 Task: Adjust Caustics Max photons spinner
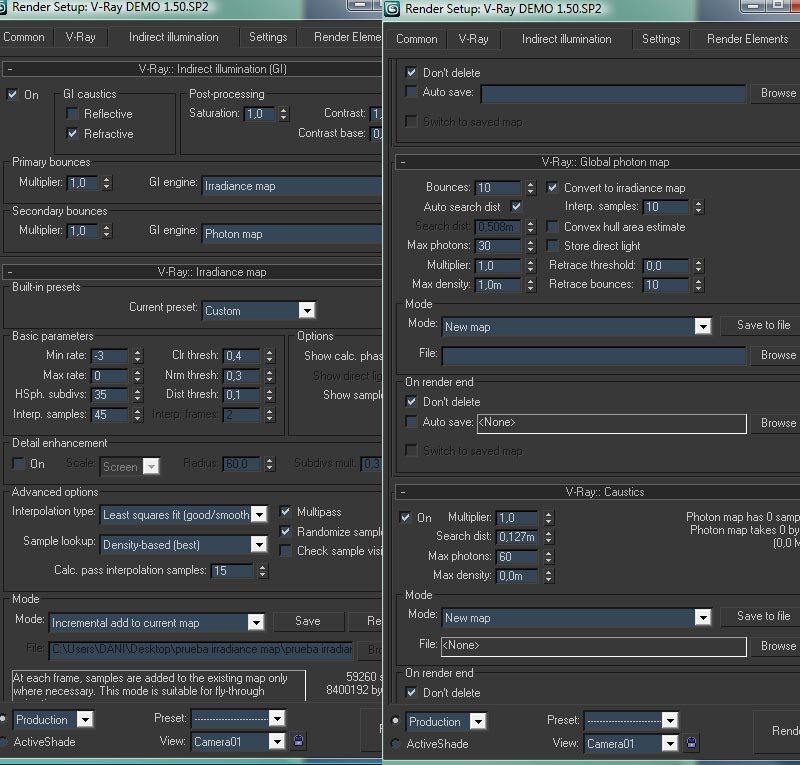tap(548, 556)
